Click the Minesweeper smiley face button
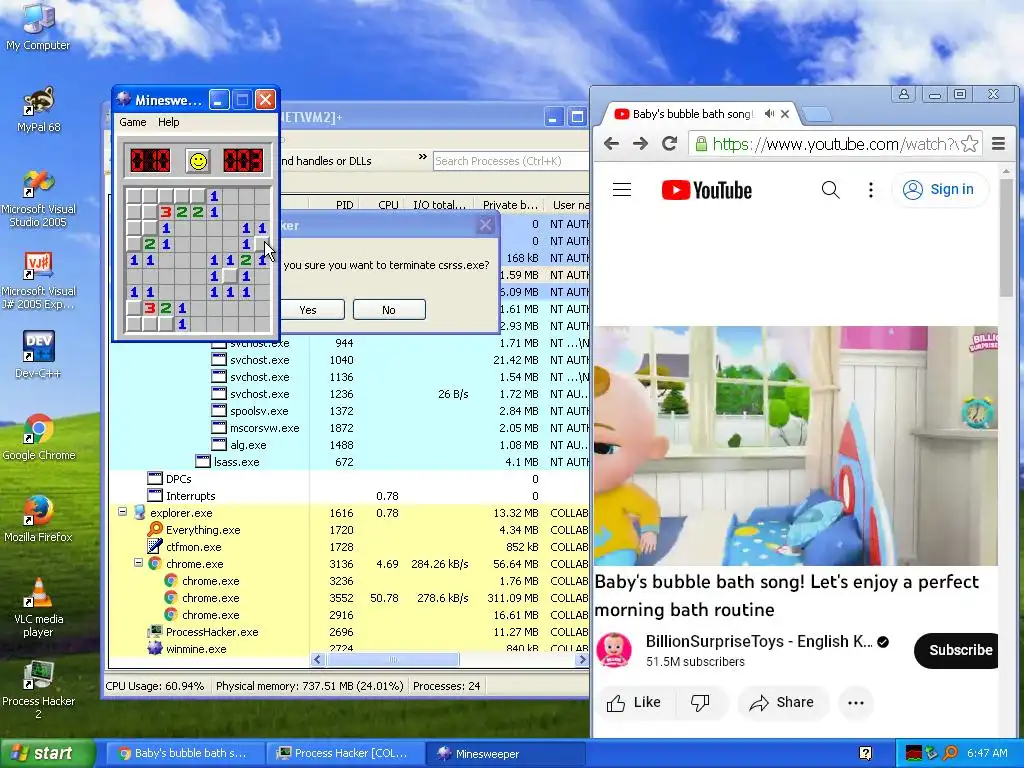1024x768 pixels. coord(198,161)
